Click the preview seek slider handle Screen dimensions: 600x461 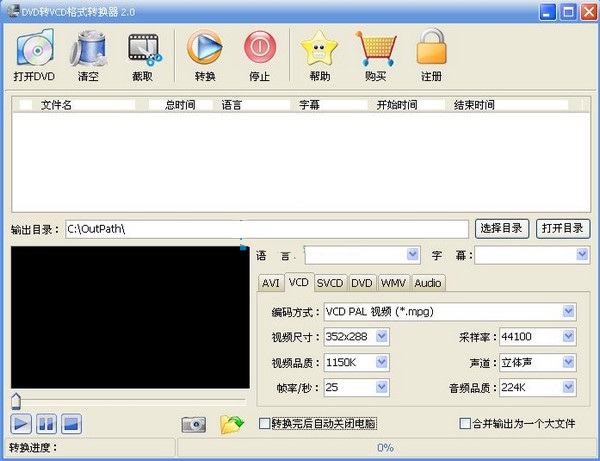point(16,401)
